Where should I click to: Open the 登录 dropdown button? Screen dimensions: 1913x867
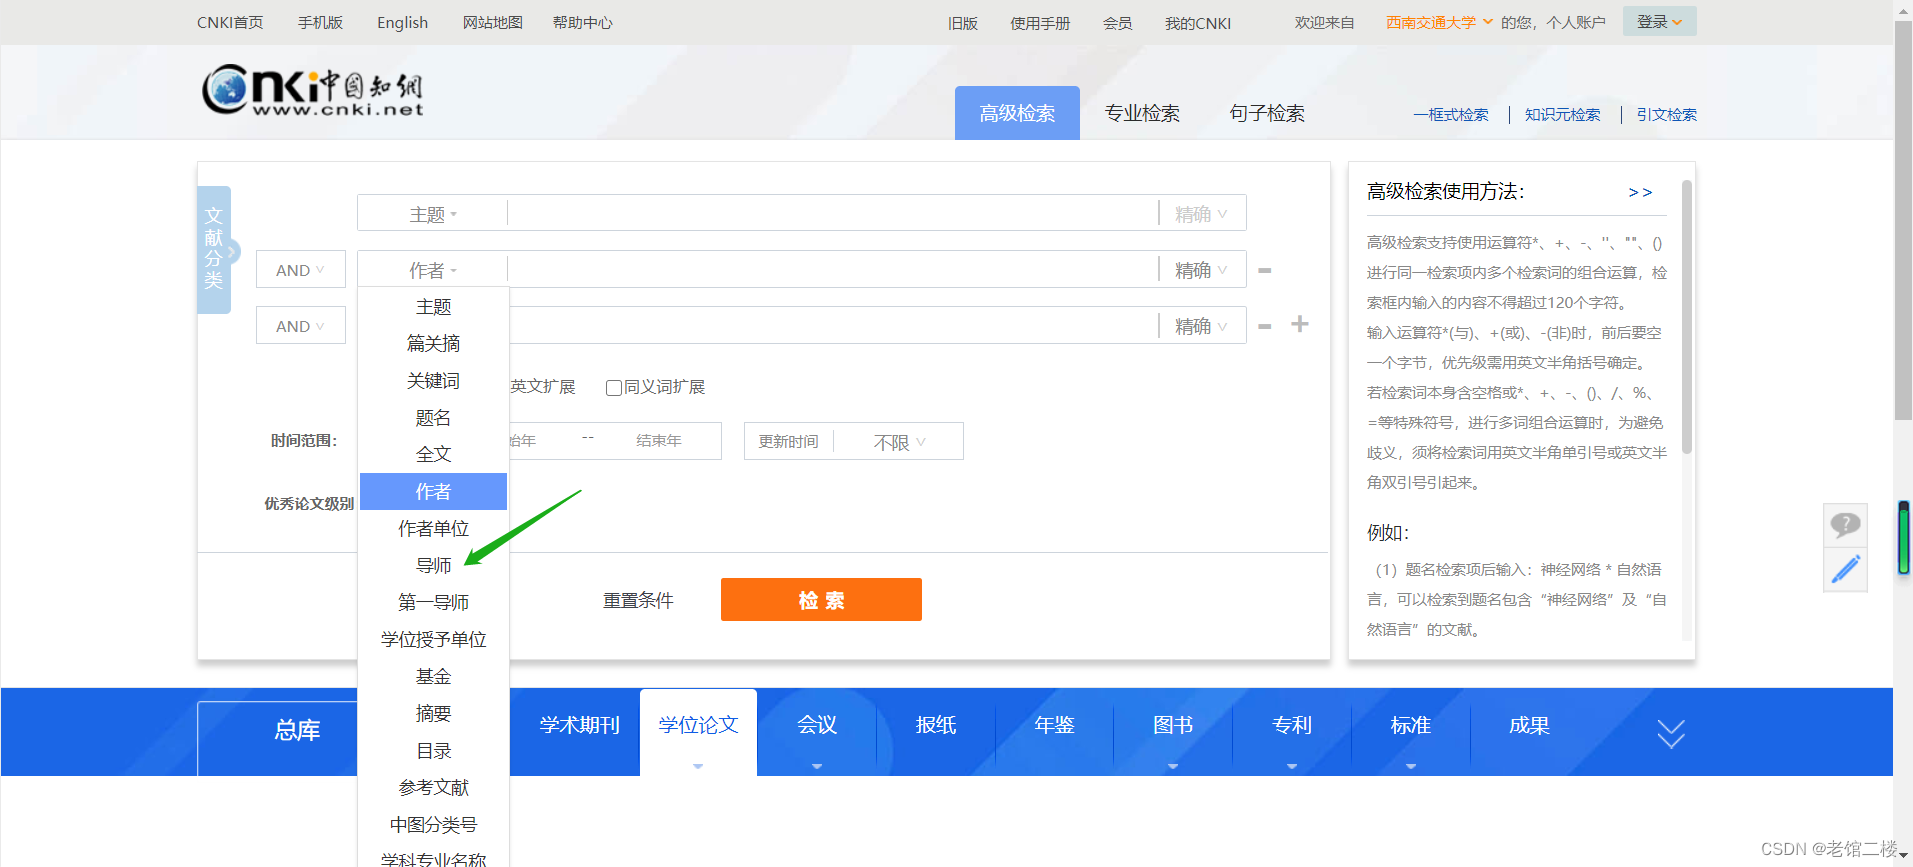pos(1659,22)
